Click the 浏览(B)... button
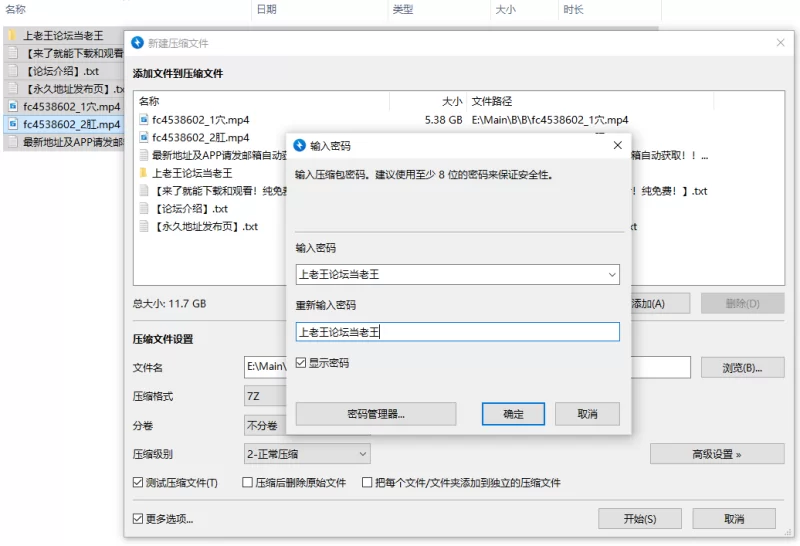 point(742,368)
